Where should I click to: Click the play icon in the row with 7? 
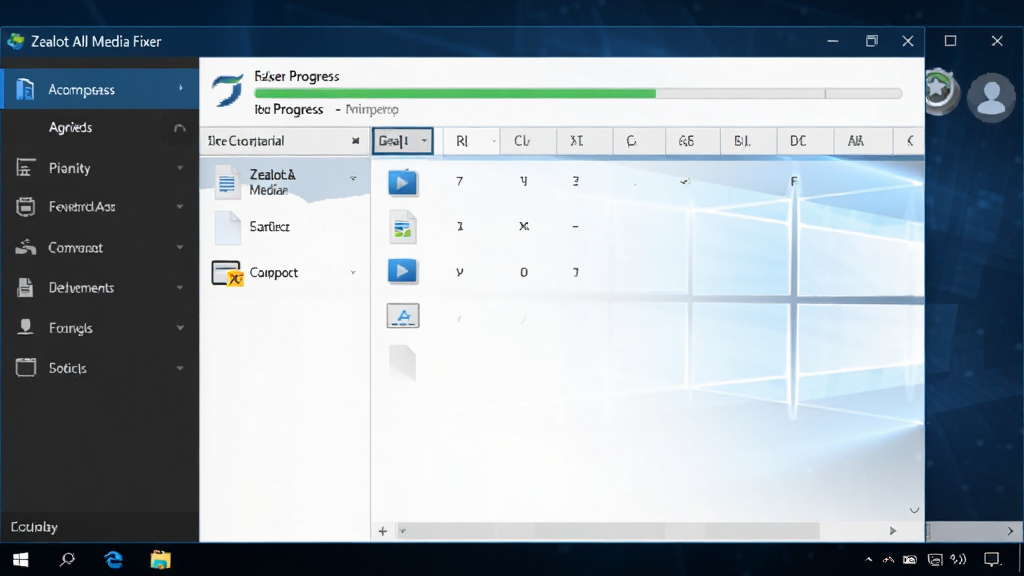(x=402, y=182)
